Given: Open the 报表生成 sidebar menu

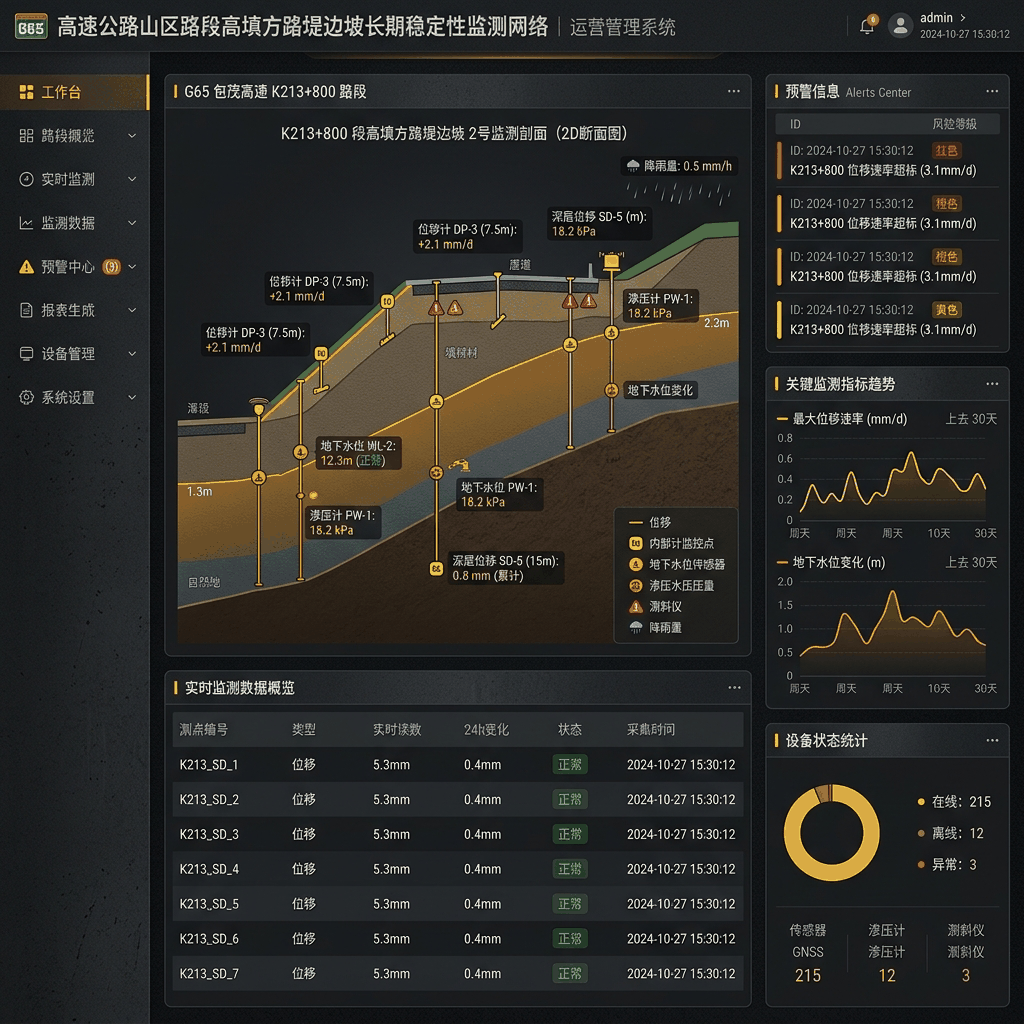Looking at the screenshot, I should click(74, 310).
